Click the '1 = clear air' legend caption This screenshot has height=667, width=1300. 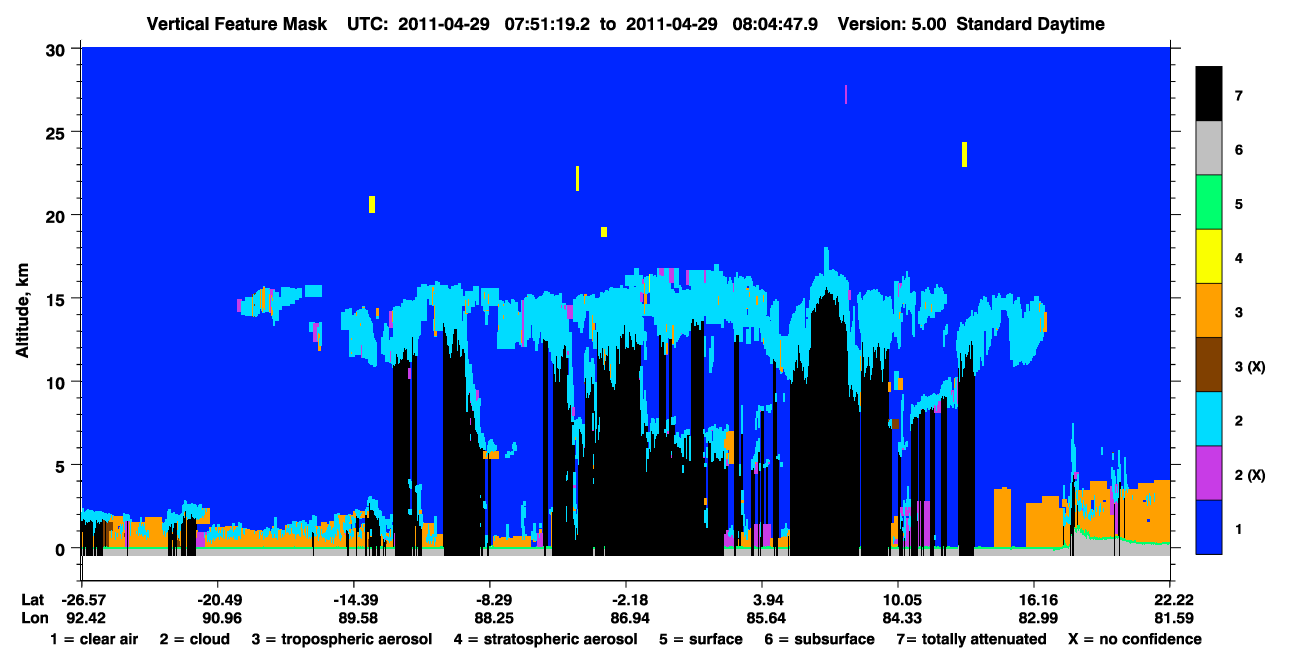pyautogui.click(x=94, y=639)
